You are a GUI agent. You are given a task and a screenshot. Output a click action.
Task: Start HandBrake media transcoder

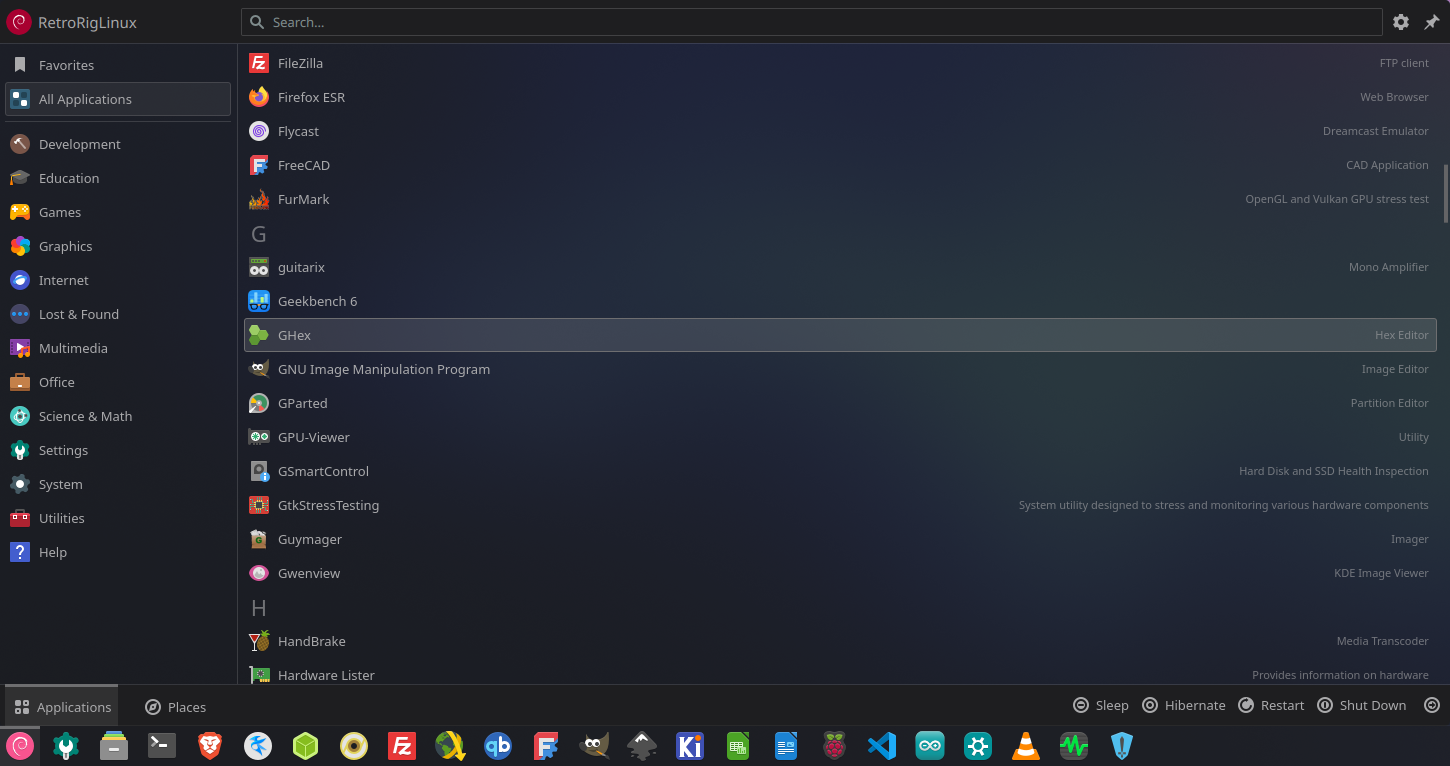coord(311,641)
